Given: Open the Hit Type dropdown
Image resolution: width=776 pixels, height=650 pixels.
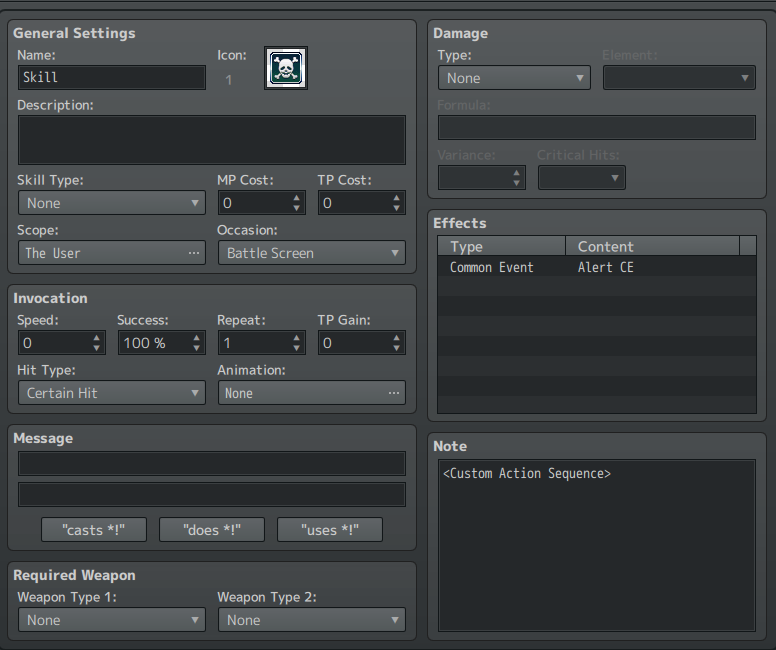Looking at the screenshot, I should coord(112,393).
